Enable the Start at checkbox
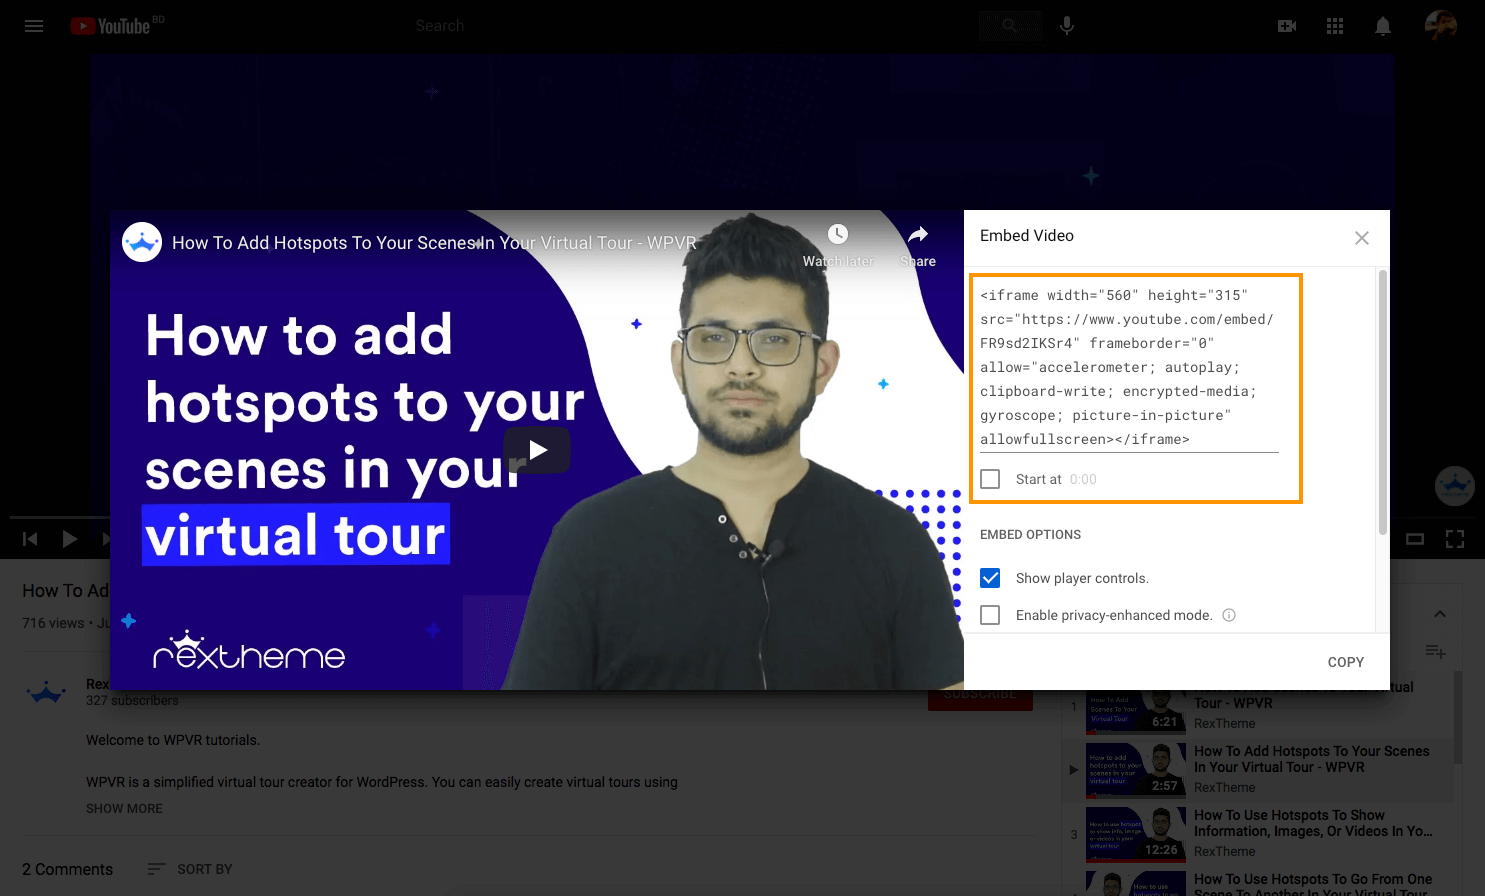Image resolution: width=1485 pixels, height=896 pixels. coord(990,479)
